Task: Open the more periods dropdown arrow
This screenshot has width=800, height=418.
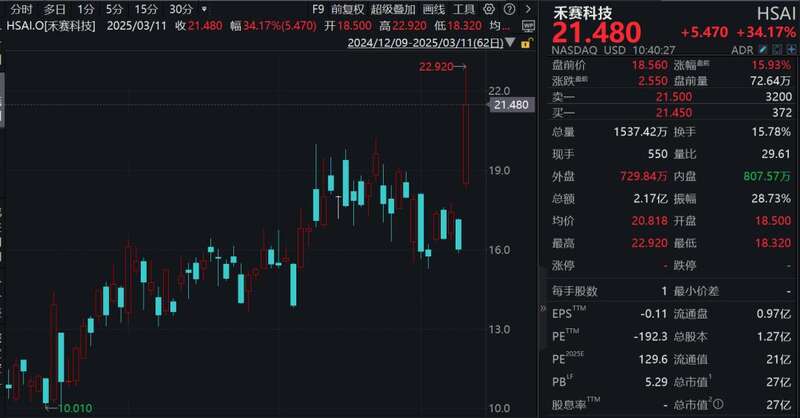Action: point(205,9)
